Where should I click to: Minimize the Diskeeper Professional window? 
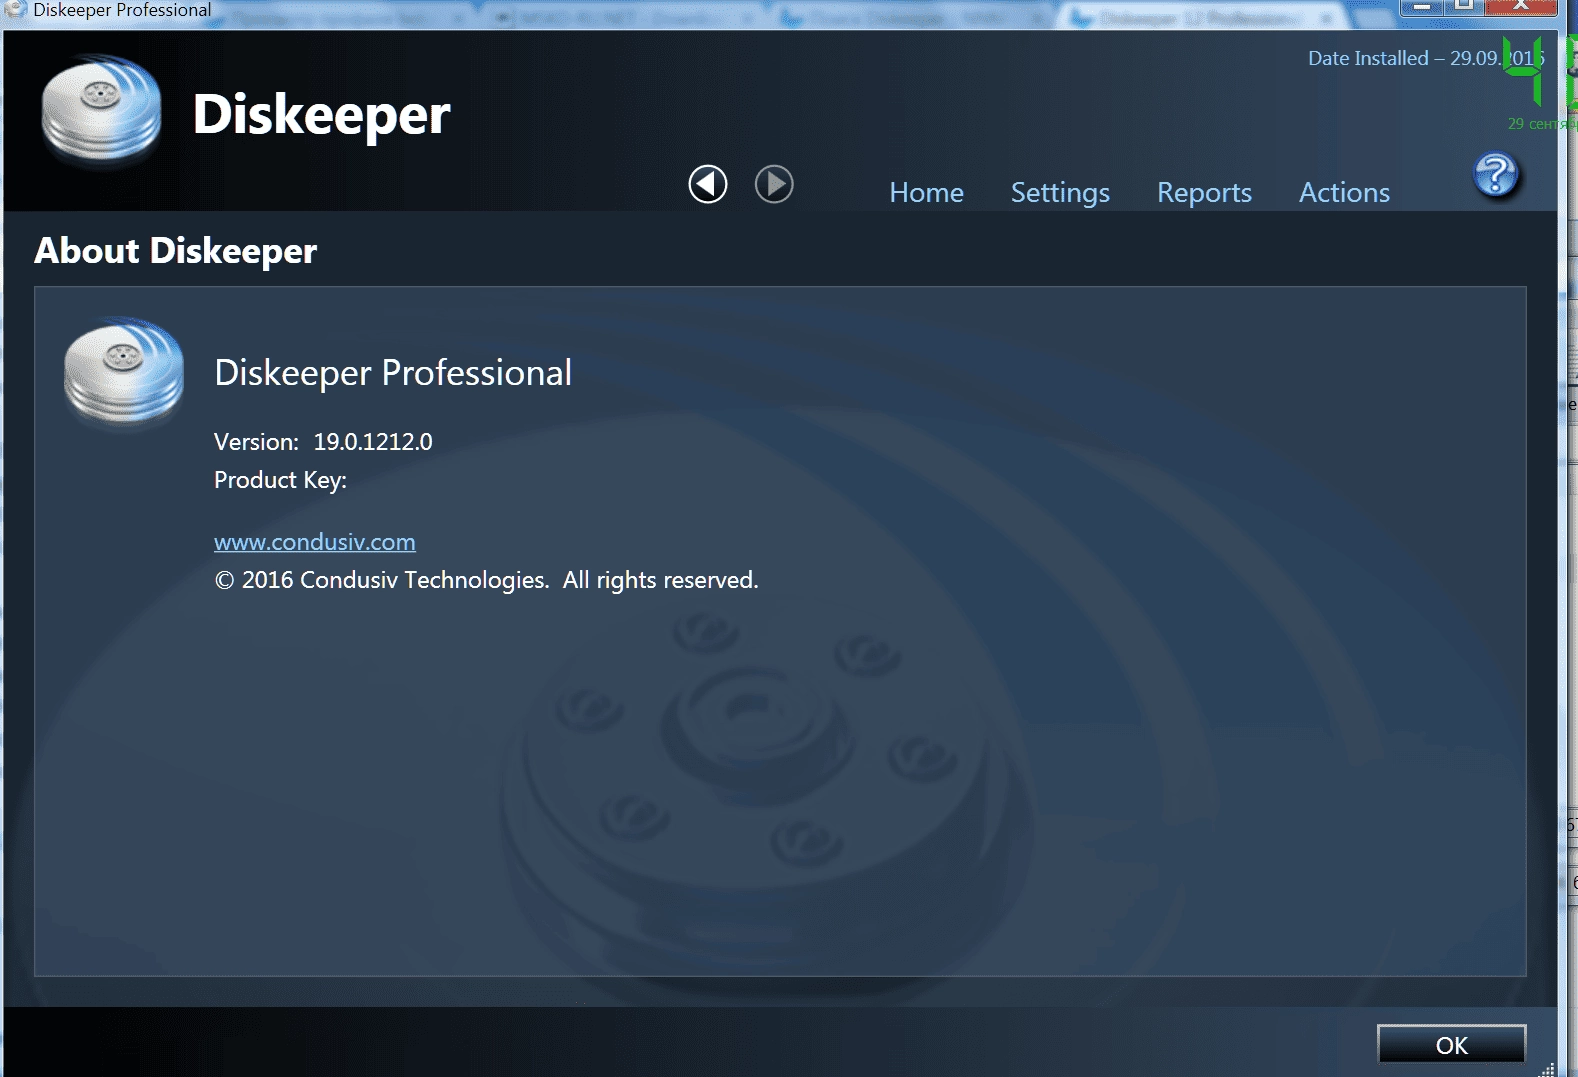point(1421,6)
